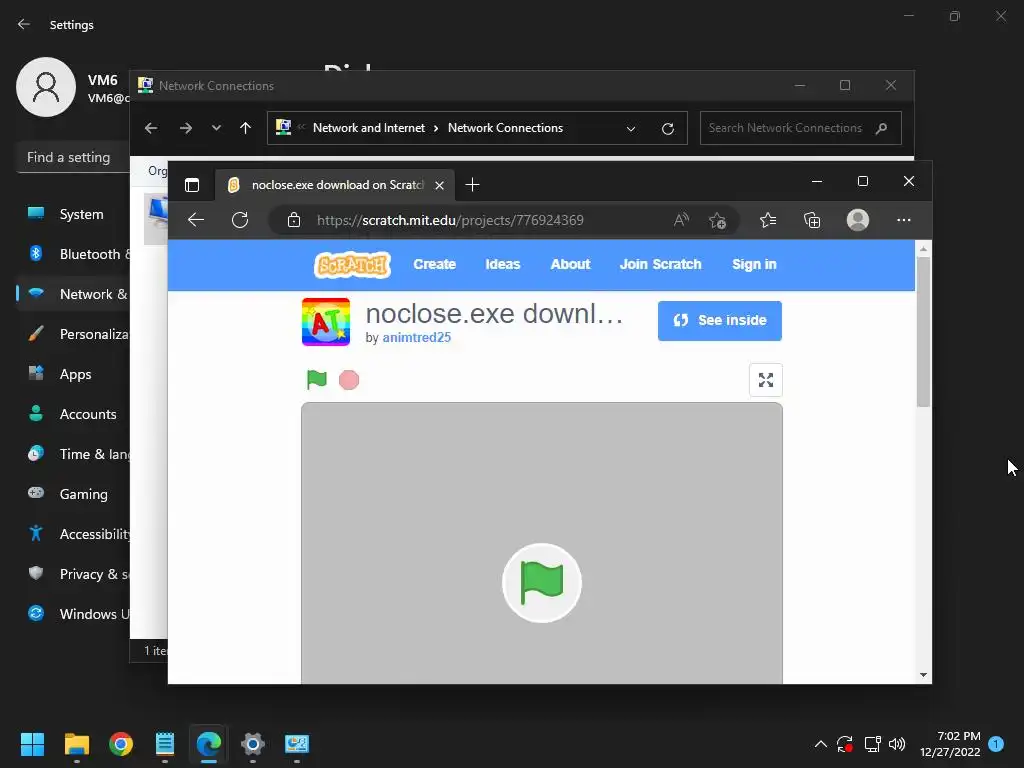
Task: Open the Create page on Scratch
Action: (x=434, y=264)
